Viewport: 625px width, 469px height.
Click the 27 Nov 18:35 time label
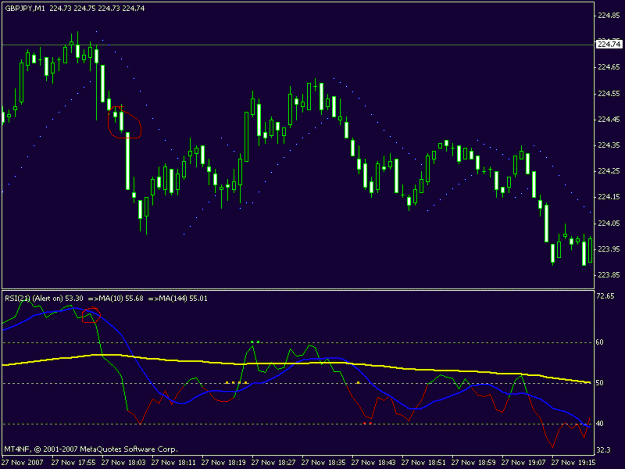click(x=323, y=463)
